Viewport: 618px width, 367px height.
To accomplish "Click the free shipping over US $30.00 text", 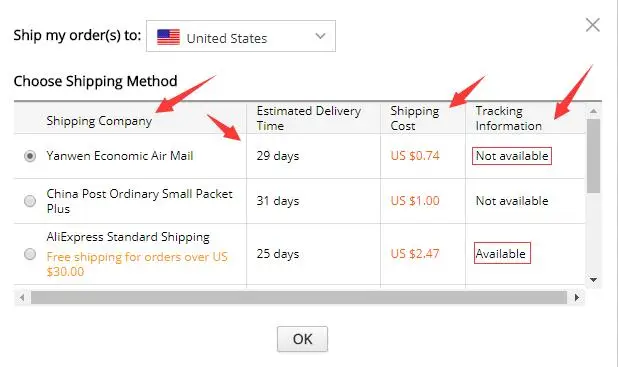I will click(x=137, y=264).
